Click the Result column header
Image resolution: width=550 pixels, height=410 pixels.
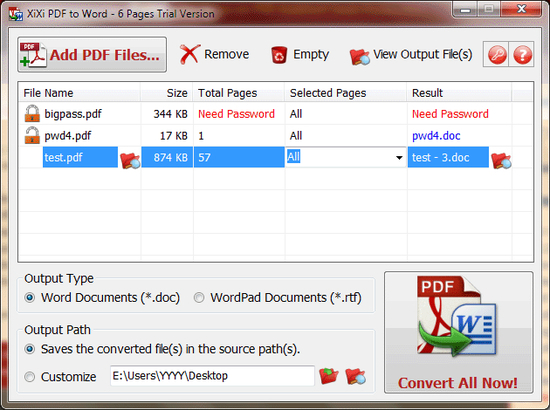459,93
